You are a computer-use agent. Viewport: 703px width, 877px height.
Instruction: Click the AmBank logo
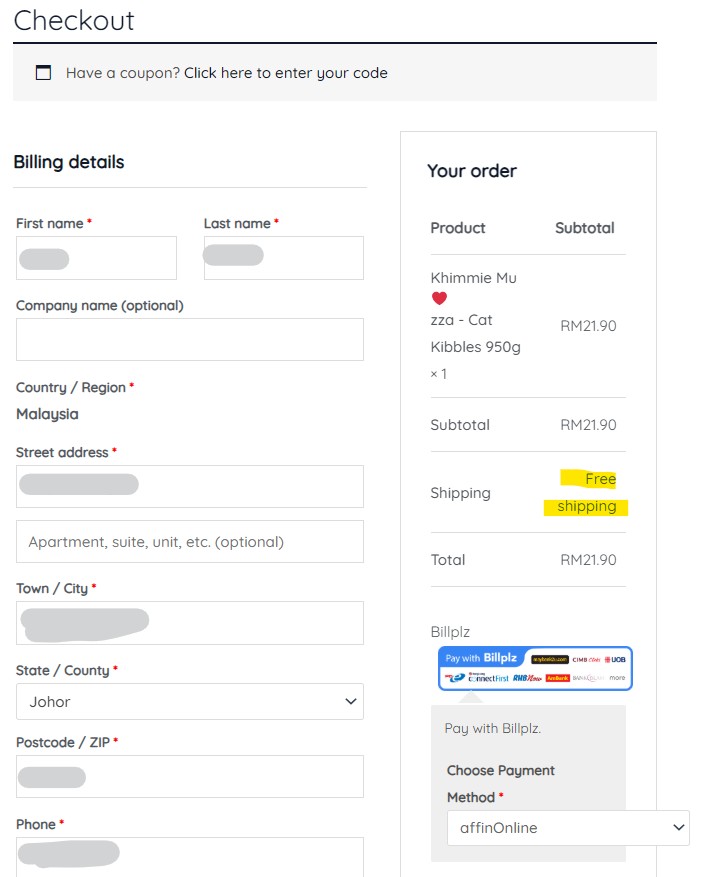[x=557, y=678]
